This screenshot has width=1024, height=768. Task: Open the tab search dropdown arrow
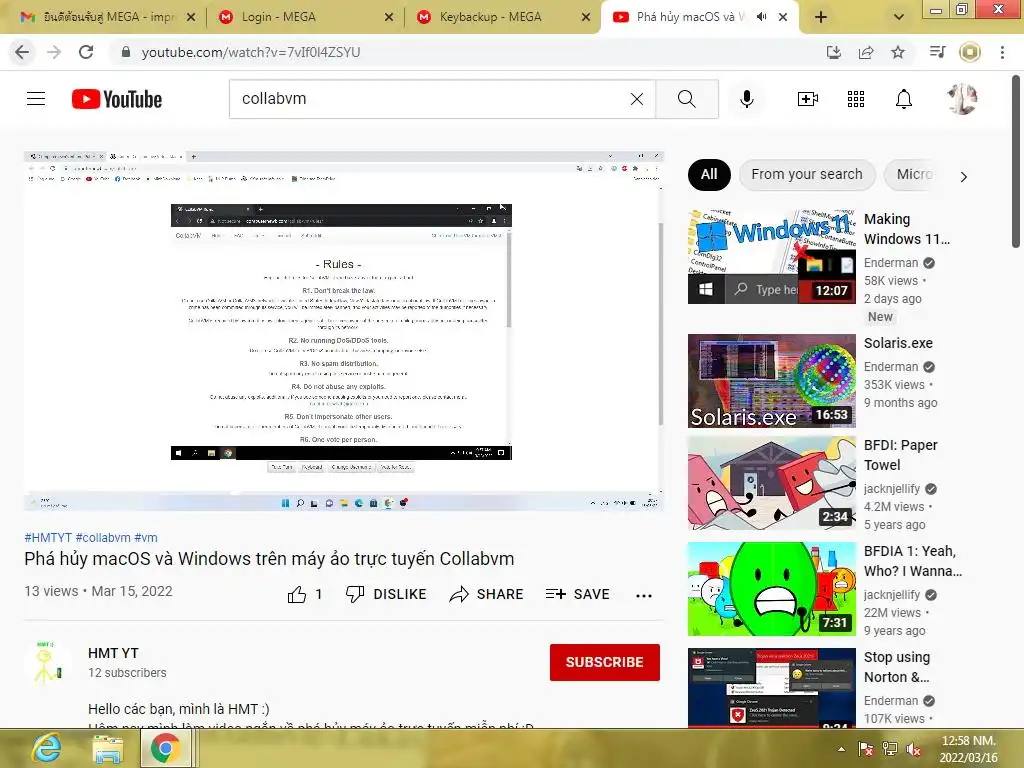(x=899, y=17)
